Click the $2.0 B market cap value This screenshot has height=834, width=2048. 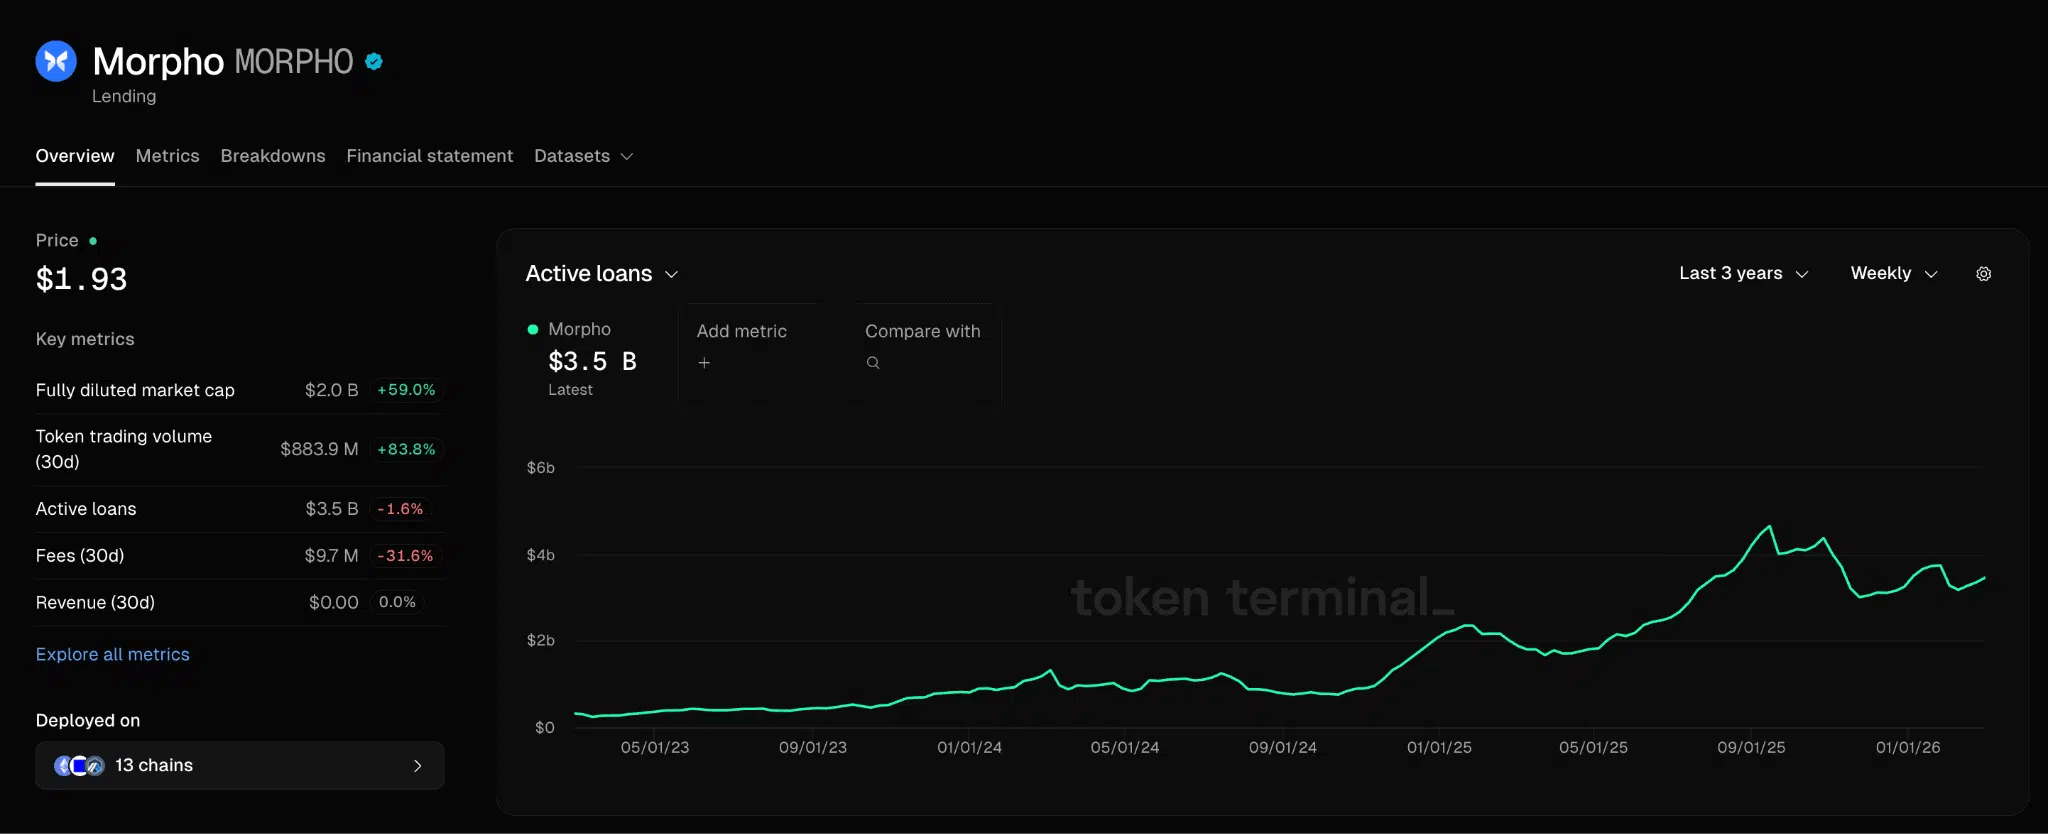332,390
